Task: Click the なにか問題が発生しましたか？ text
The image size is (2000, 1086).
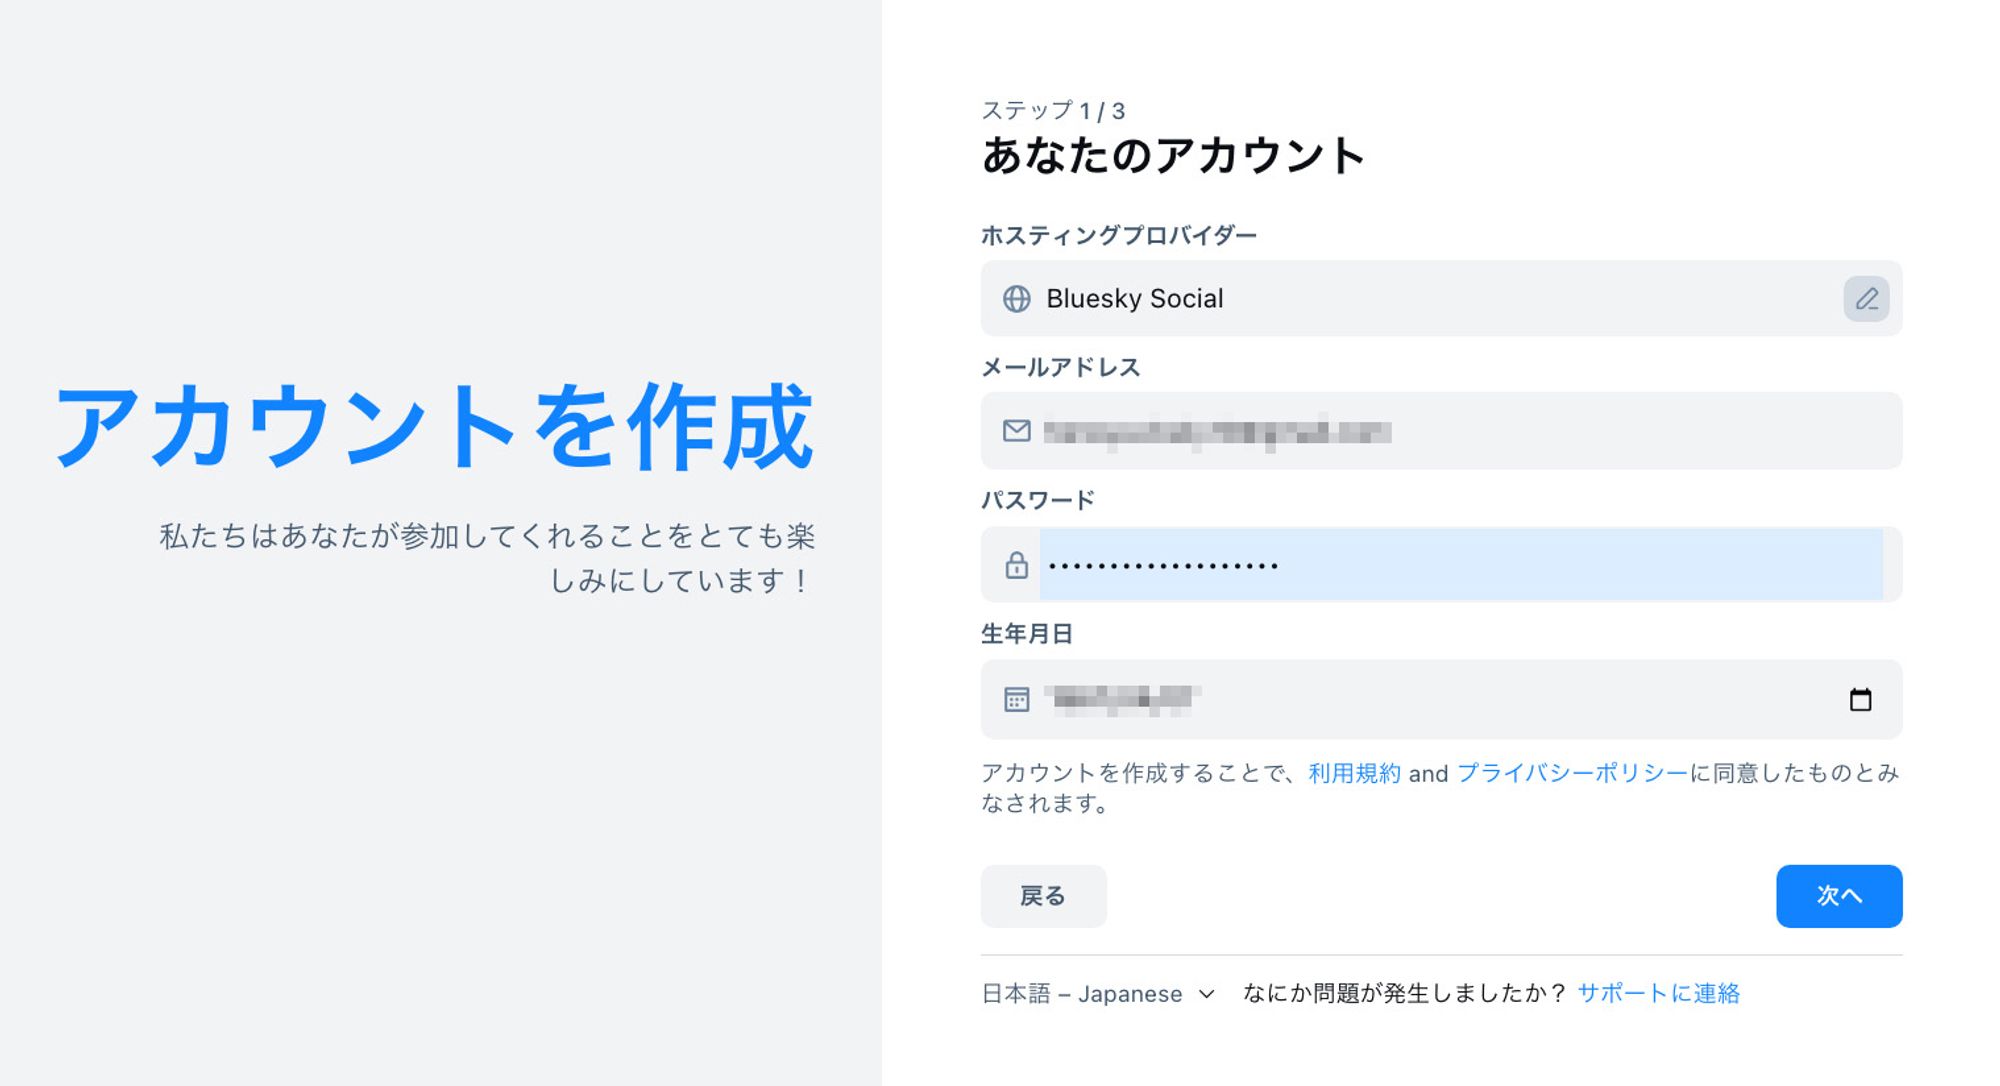Action: point(1404,993)
